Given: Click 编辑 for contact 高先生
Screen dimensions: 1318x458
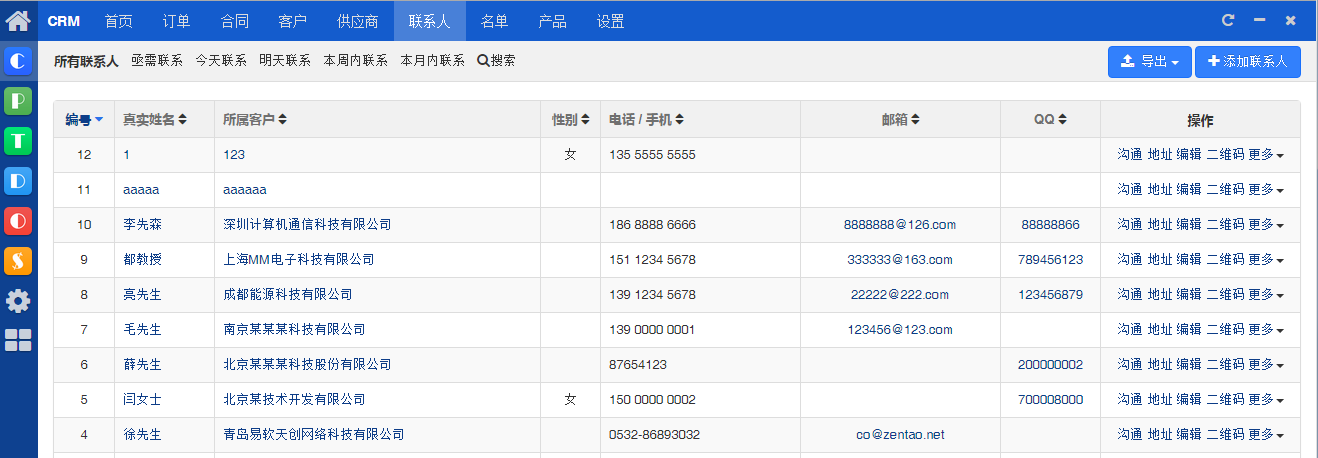Looking at the screenshot, I should point(1189,295).
